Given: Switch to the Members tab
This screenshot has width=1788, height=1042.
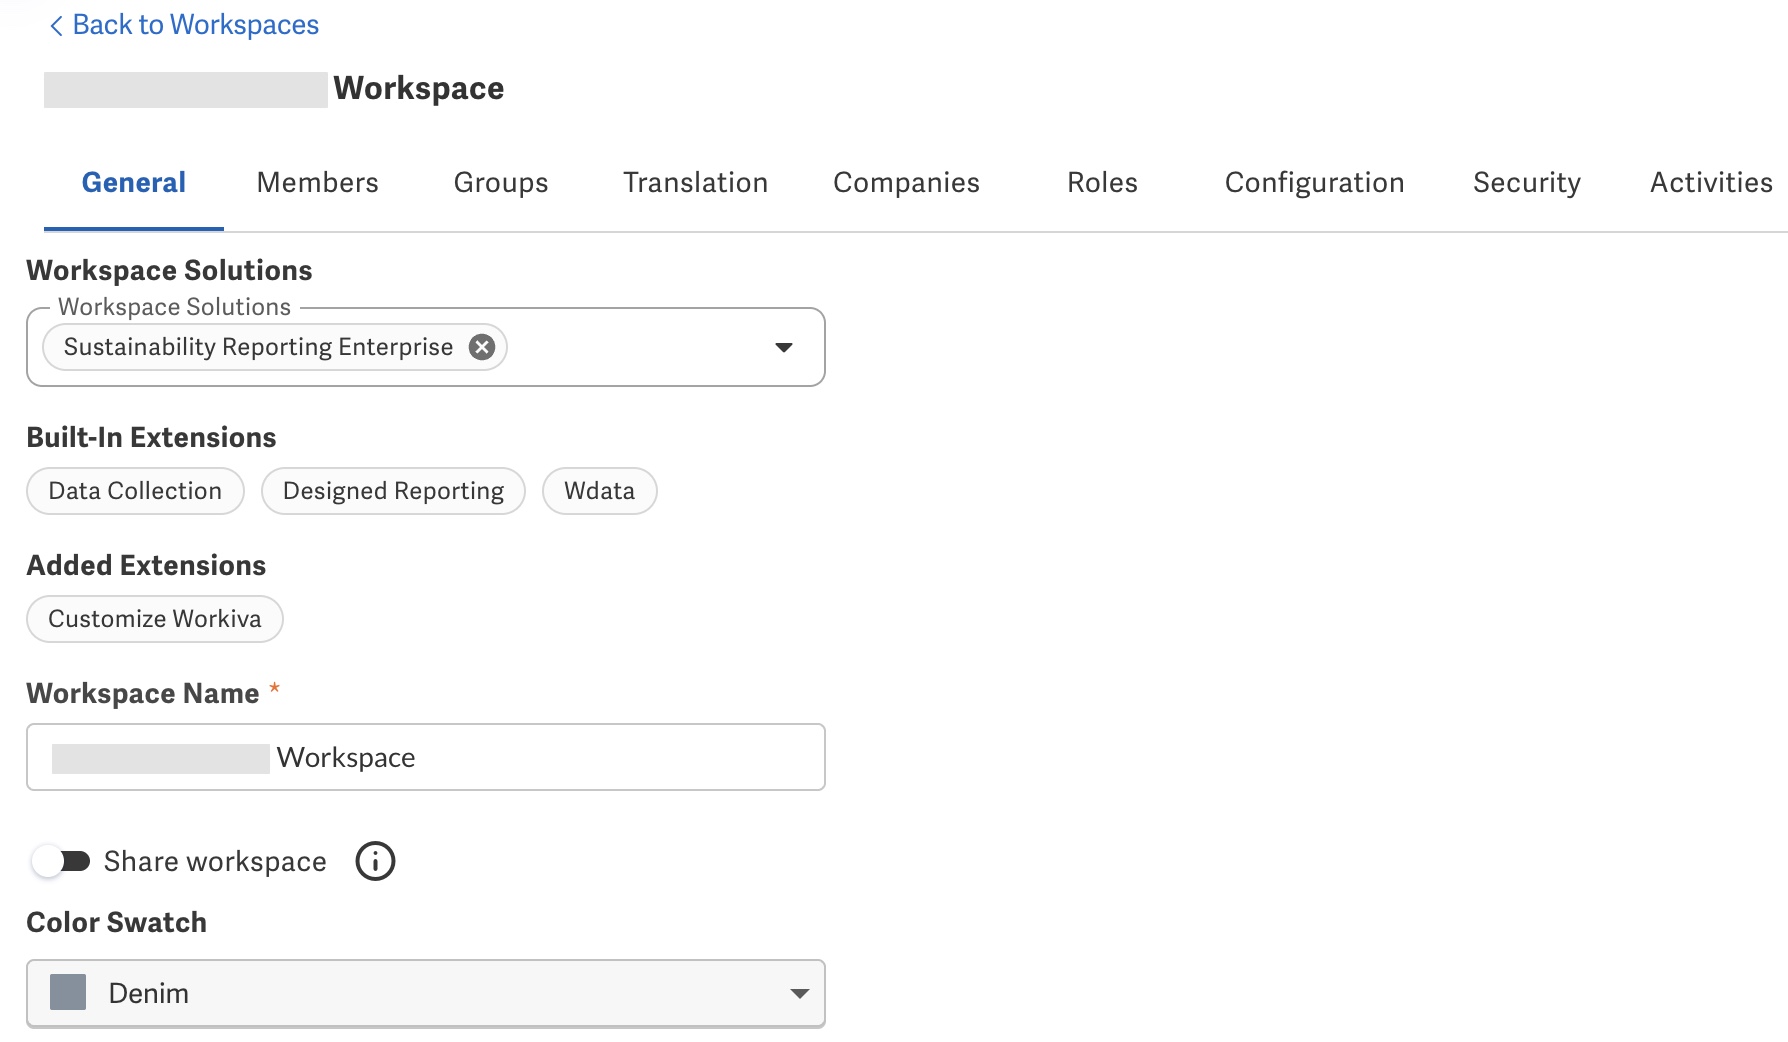Looking at the screenshot, I should 317,182.
